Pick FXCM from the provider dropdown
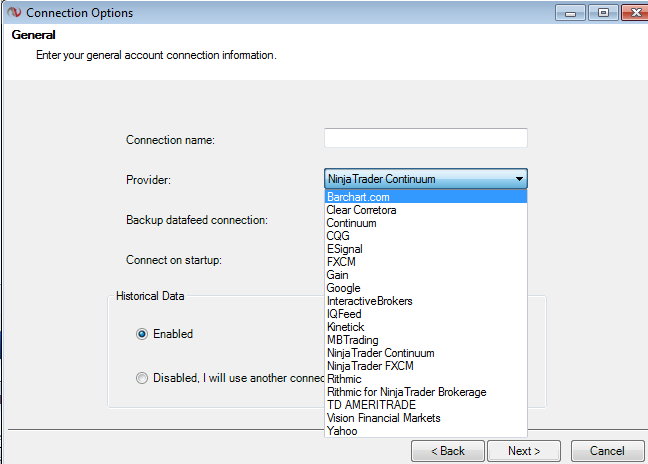This screenshot has height=464, width=648. 426,262
